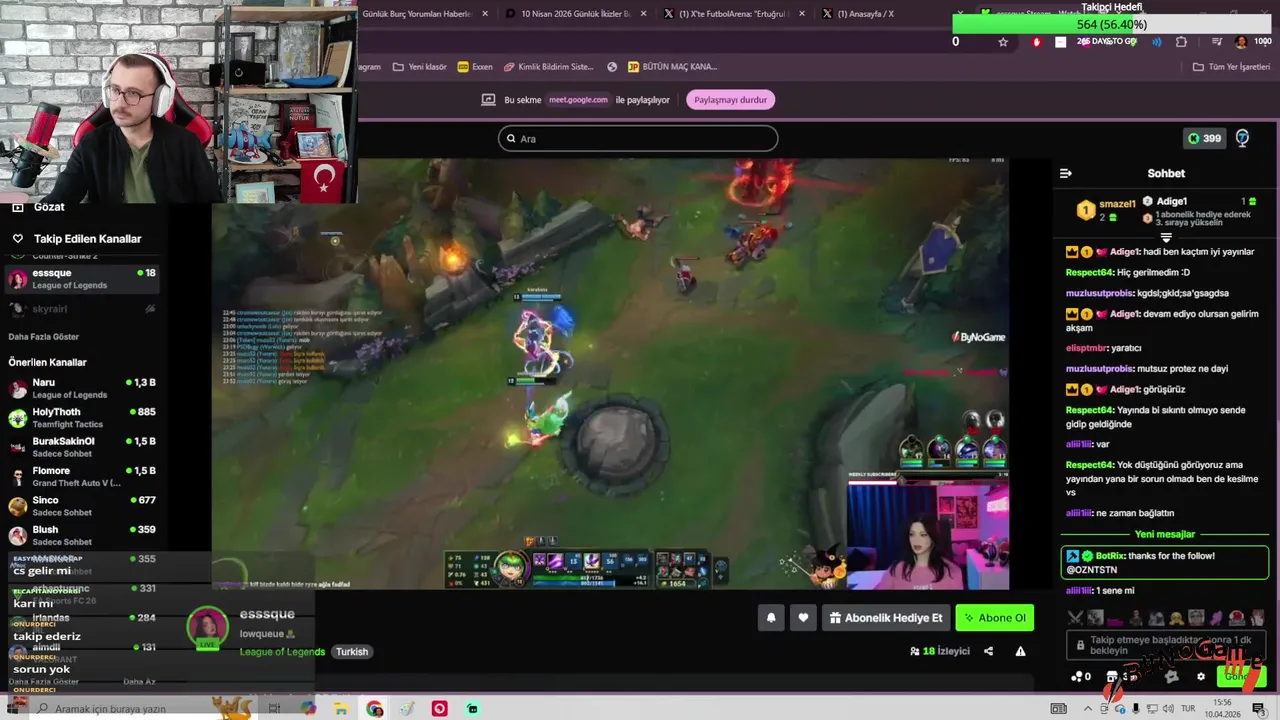Viewport: 1280px width, 720px height.
Task: Expand the gift leaderboard chevron
Action: [1166, 237]
